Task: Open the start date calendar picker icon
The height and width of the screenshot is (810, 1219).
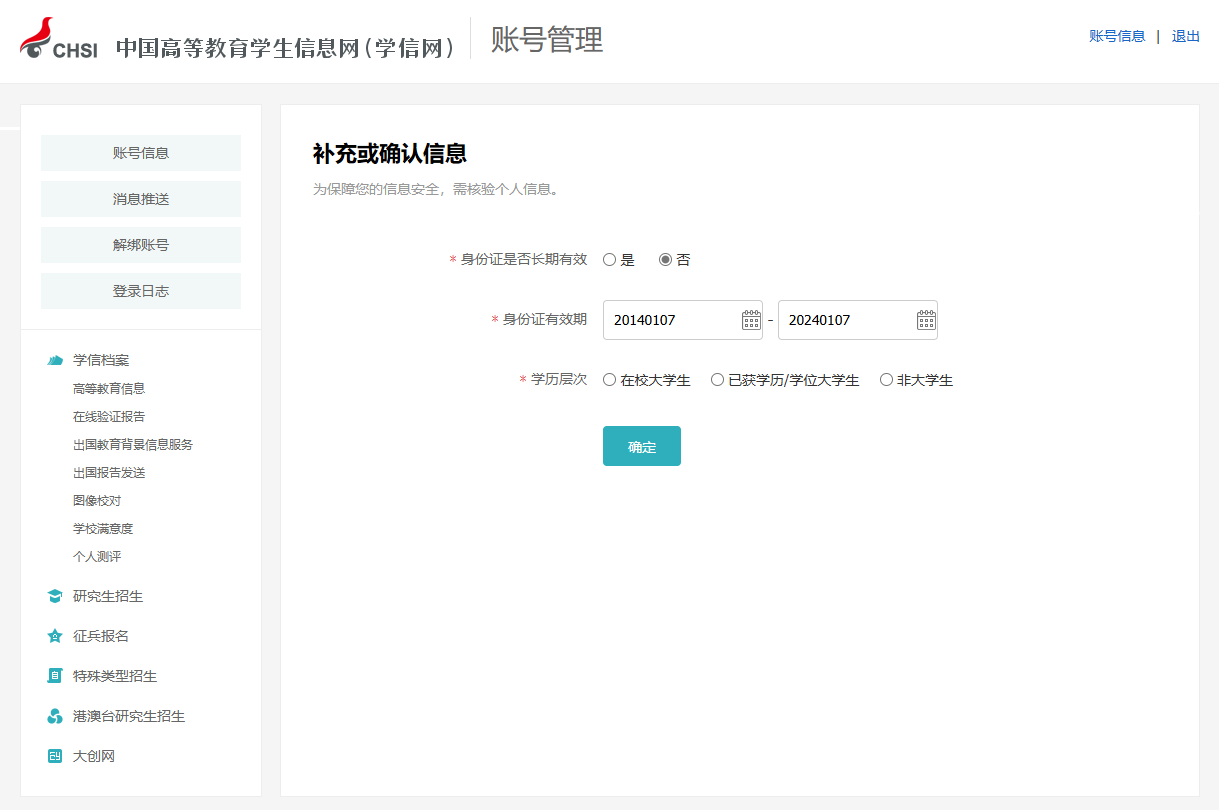Action: coord(751,320)
